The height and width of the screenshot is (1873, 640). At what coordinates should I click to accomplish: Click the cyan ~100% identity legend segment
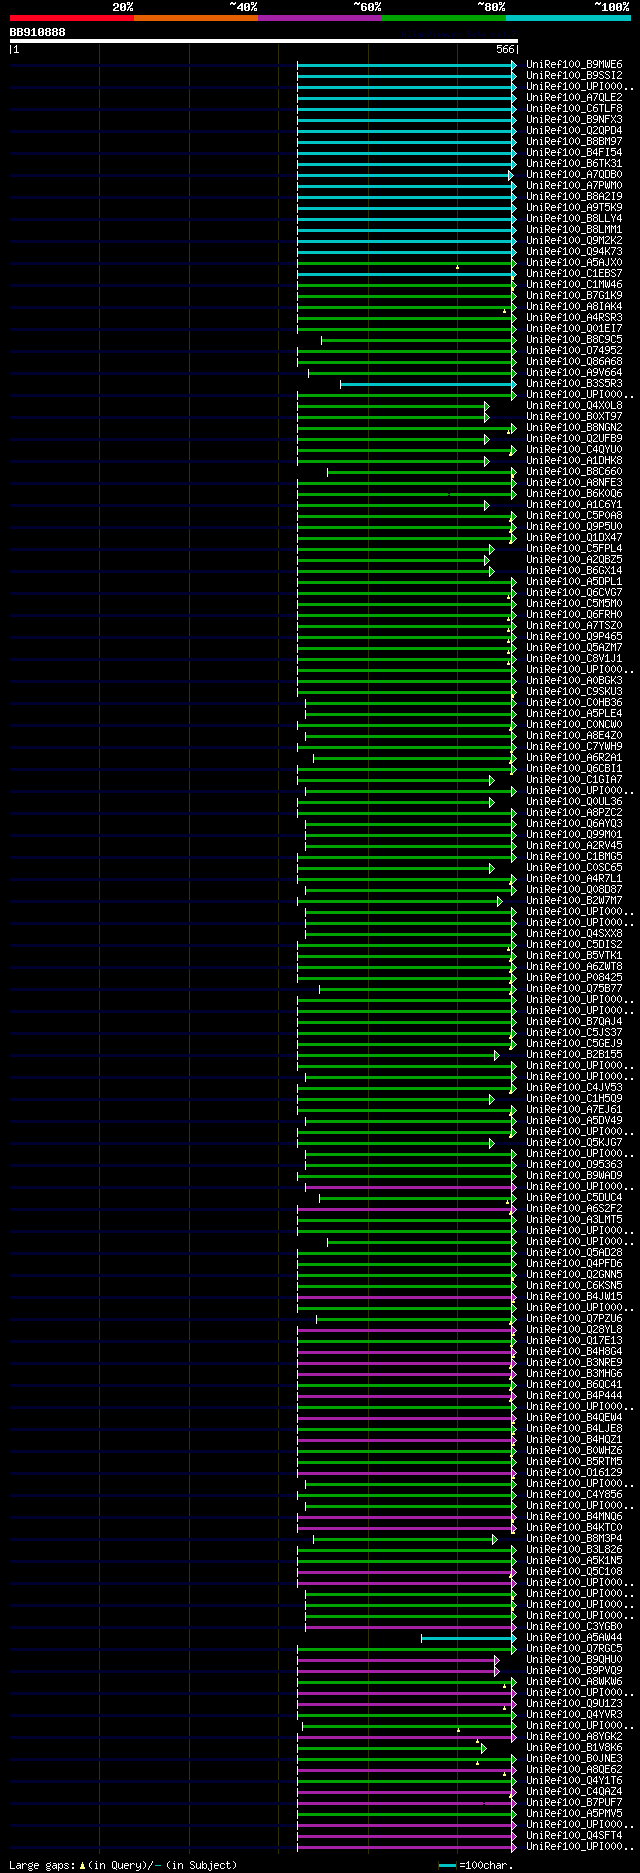568,17
